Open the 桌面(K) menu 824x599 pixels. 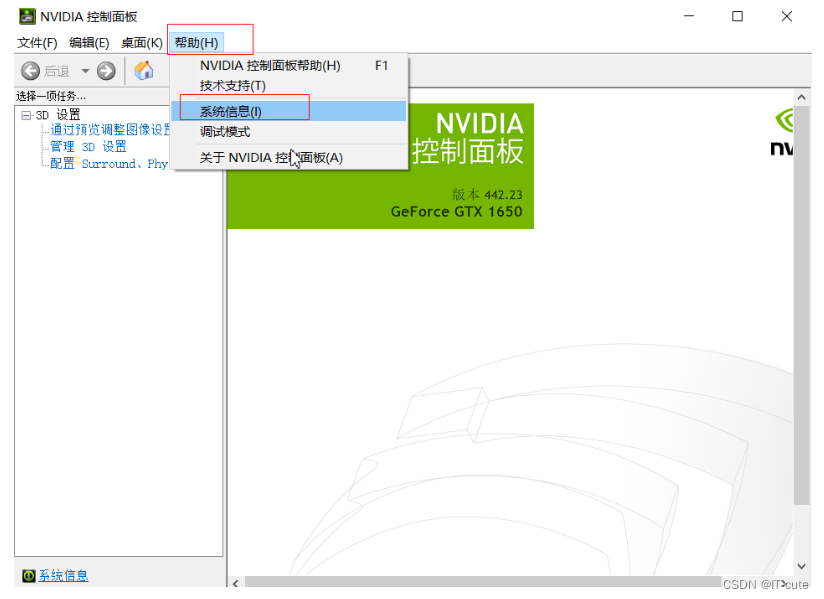142,43
